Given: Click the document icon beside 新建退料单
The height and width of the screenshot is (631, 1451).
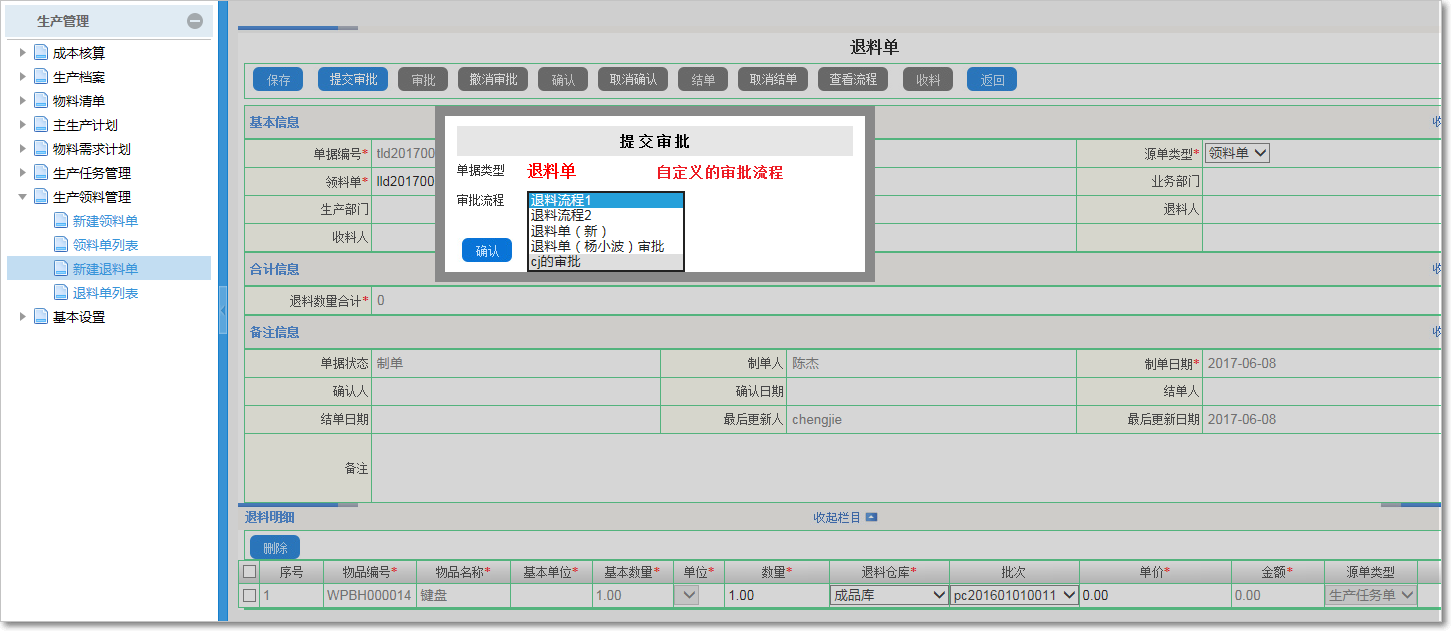Looking at the screenshot, I should [x=60, y=268].
